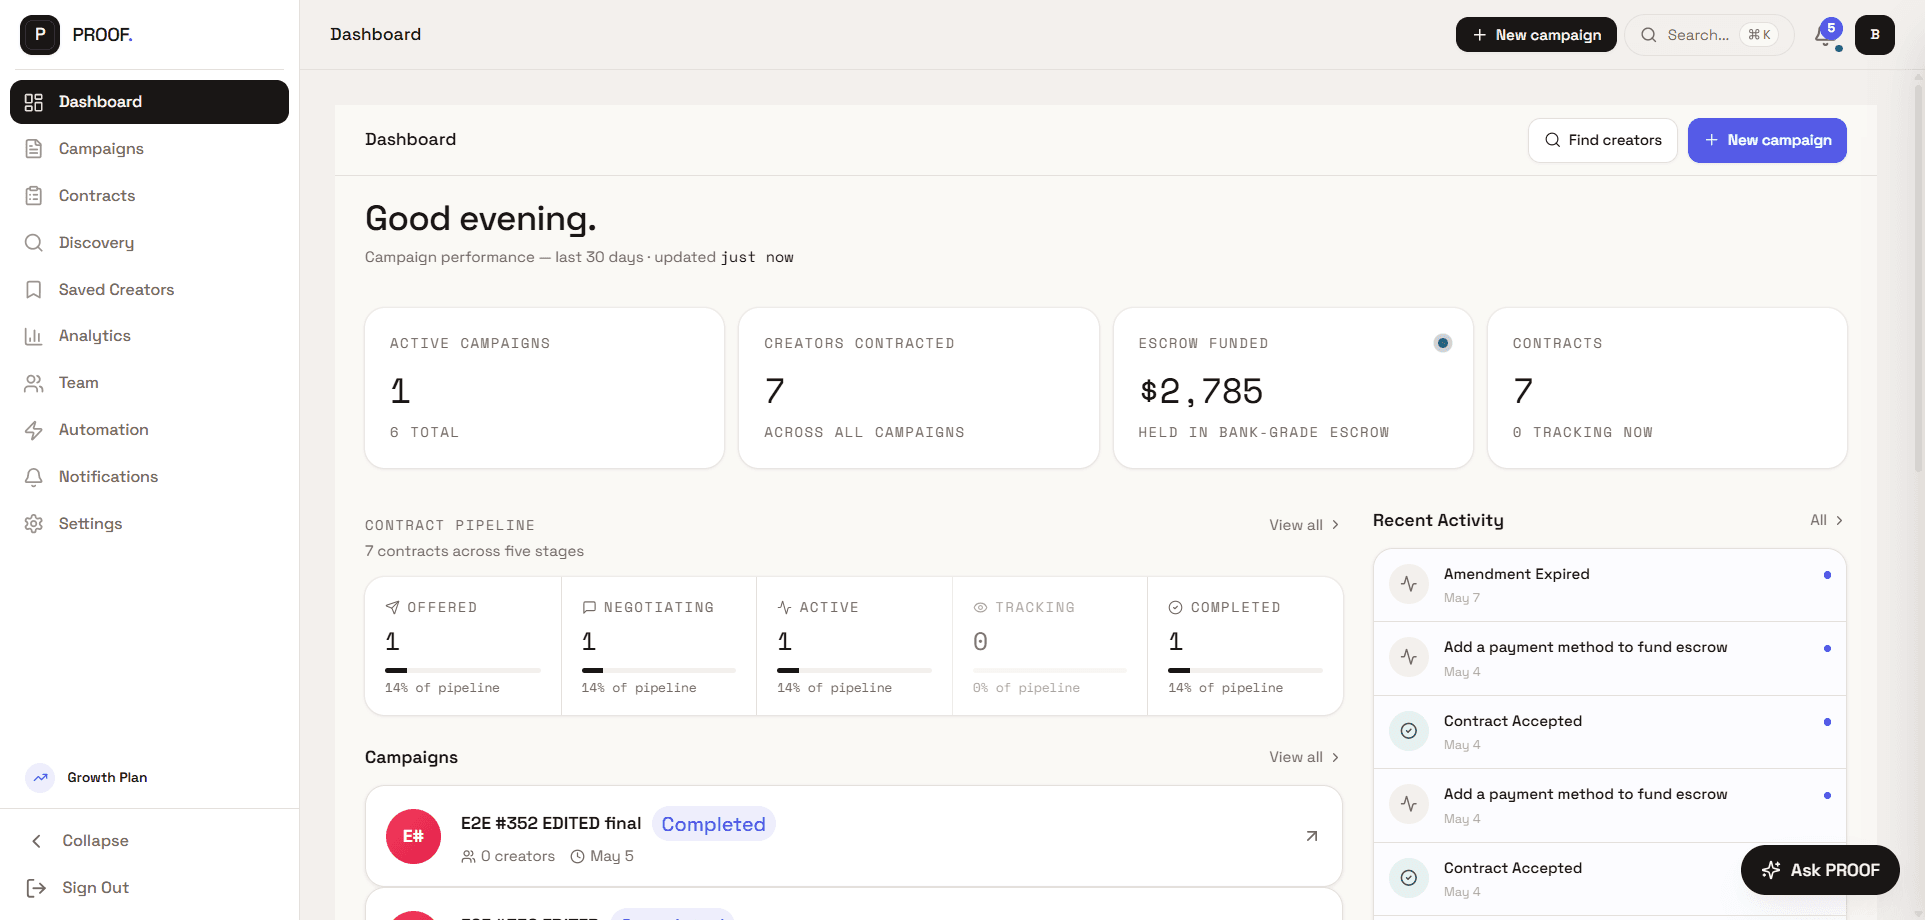Click the Find creators button
The height and width of the screenshot is (920, 1925).
(1603, 140)
